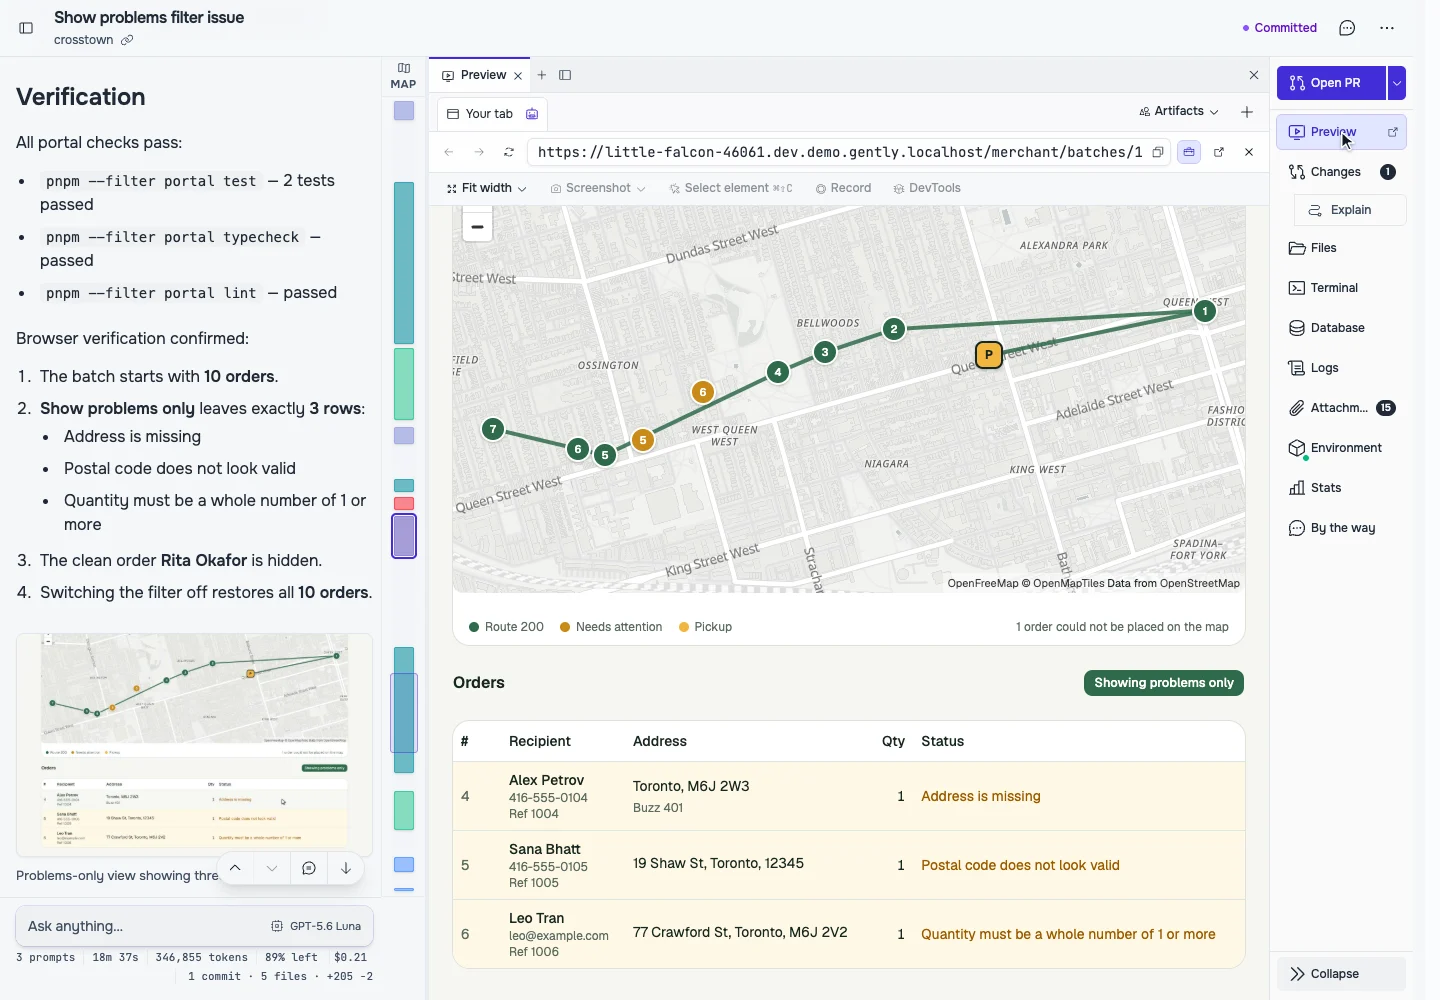Open the Terminal panel
Image resolution: width=1440 pixels, height=1000 pixels.
(x=1341, y=288)
